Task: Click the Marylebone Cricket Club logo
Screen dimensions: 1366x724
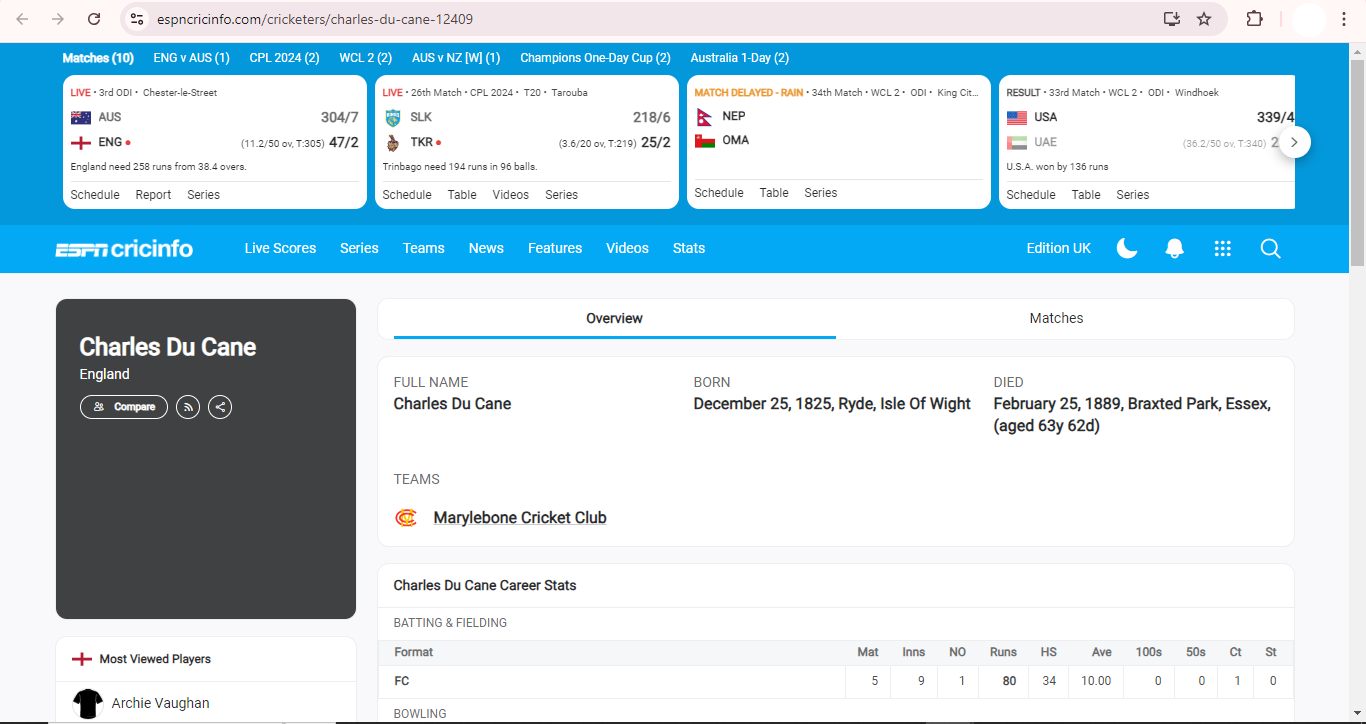Action: 406,518
